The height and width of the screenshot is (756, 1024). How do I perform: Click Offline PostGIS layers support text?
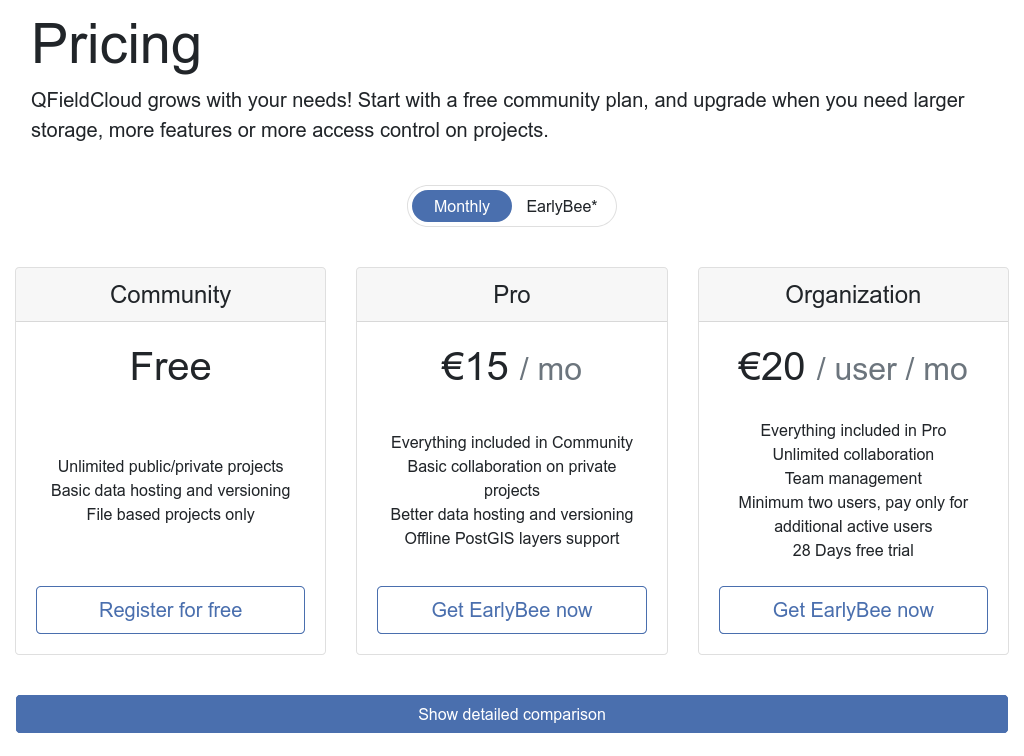pos(512,539)
